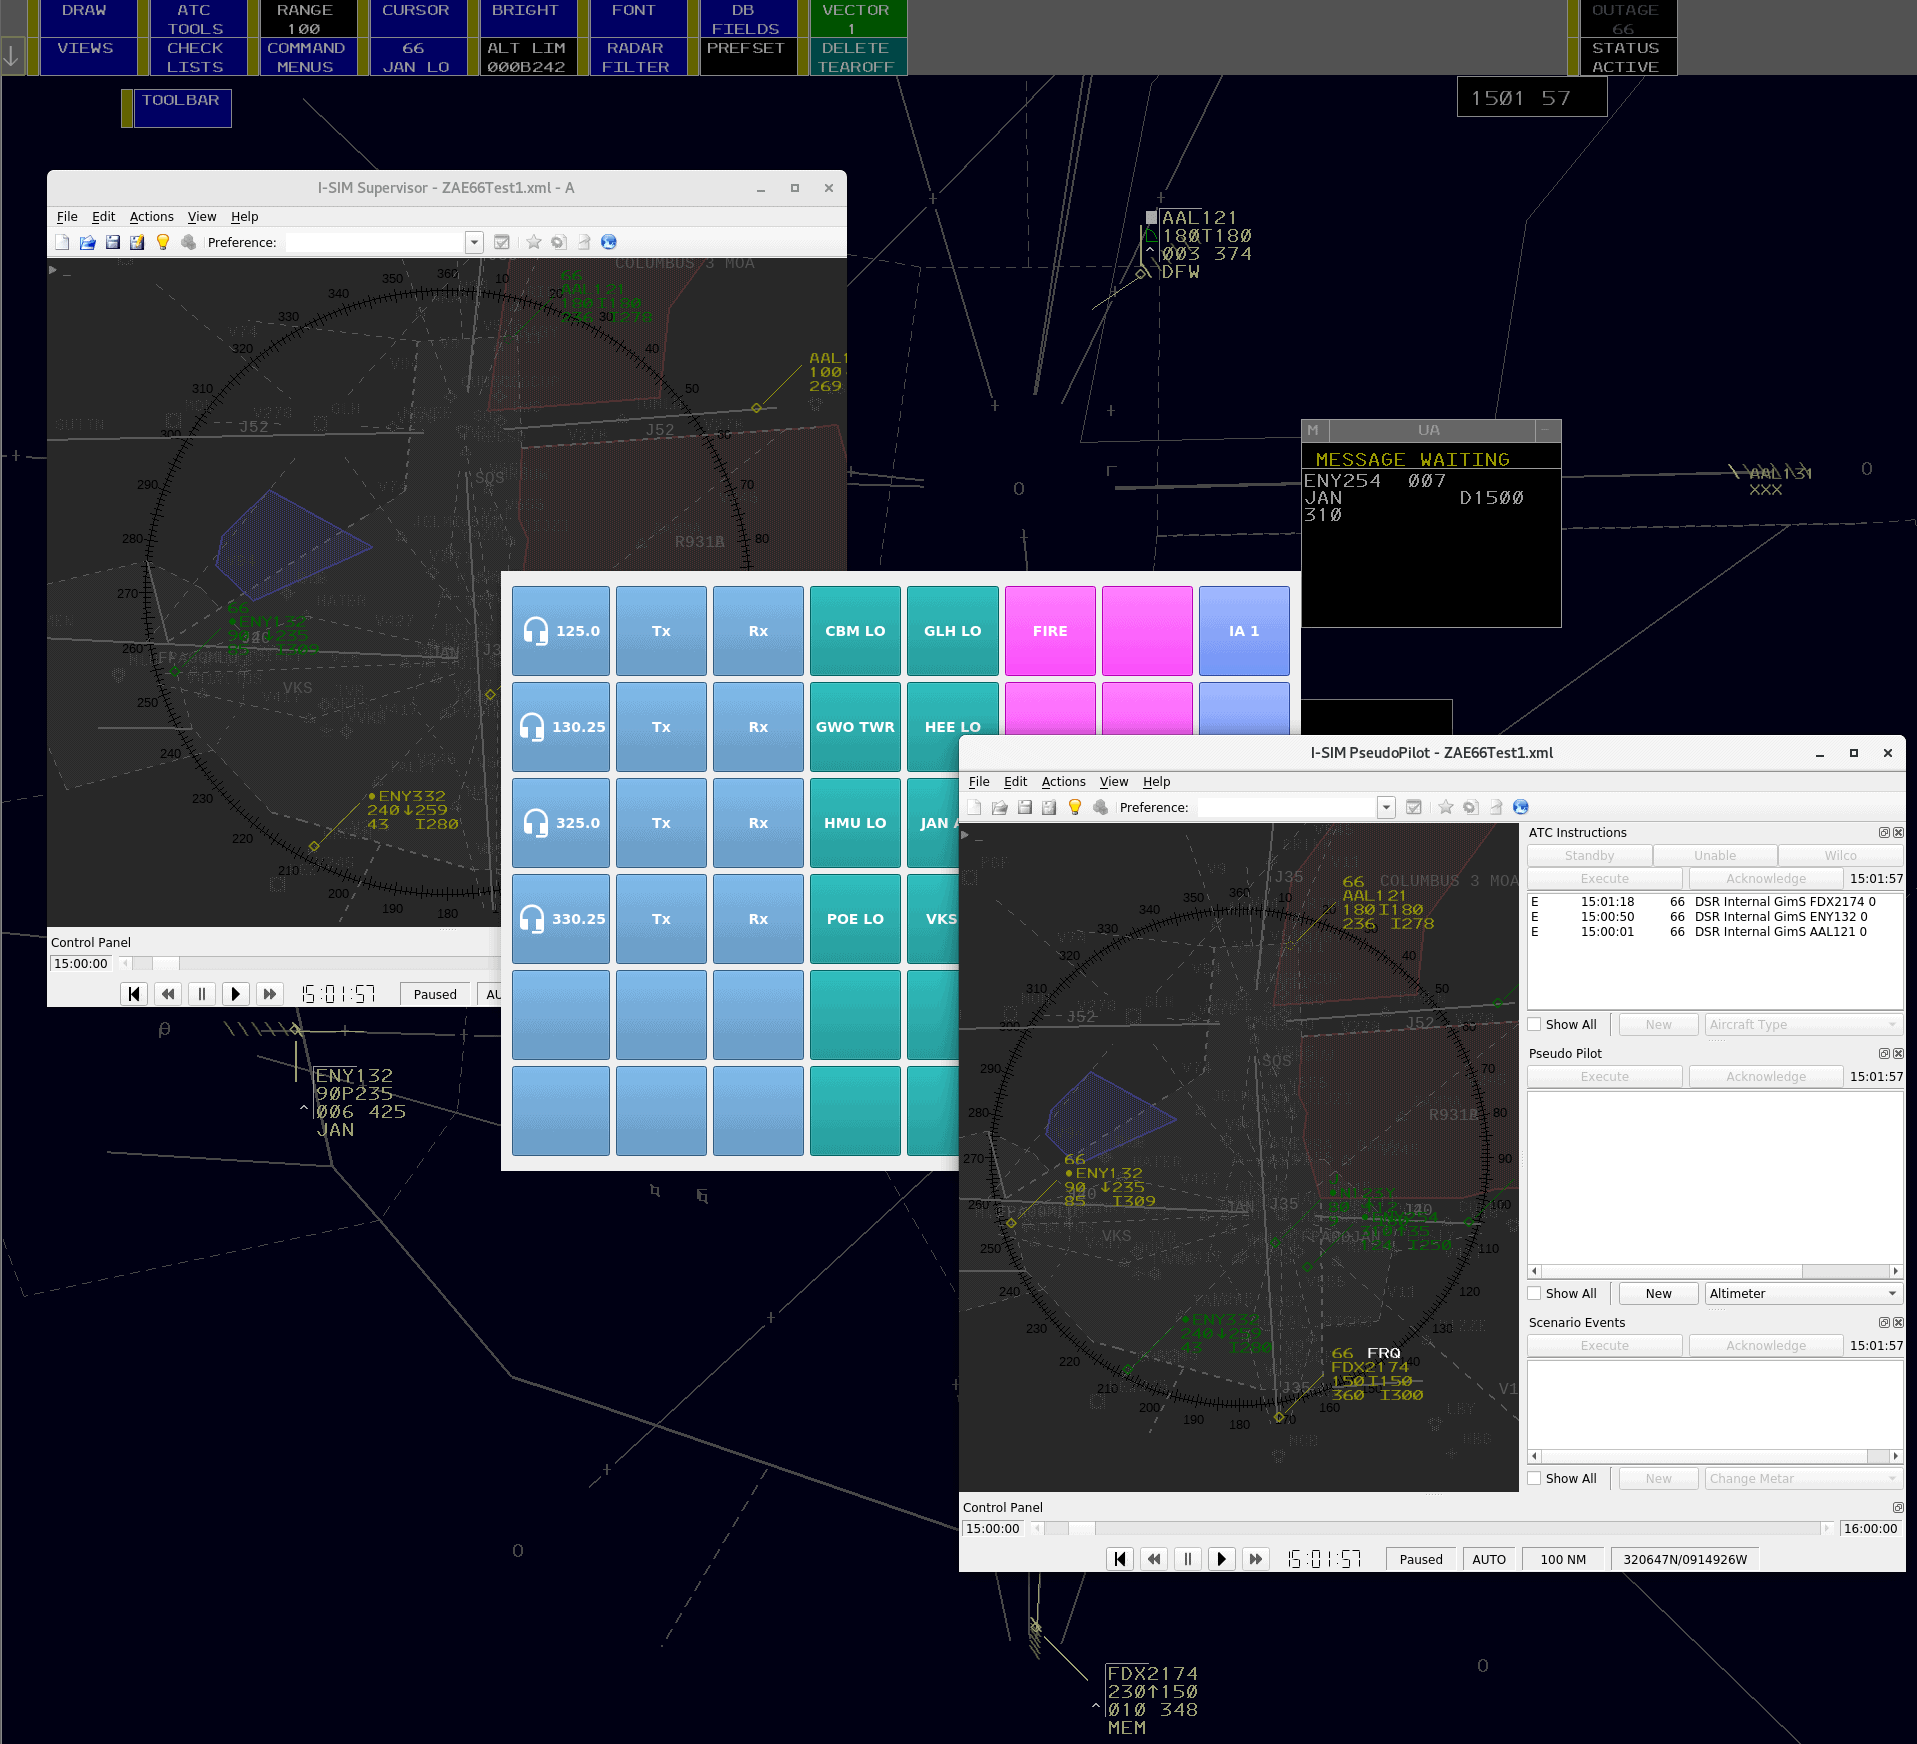Open Edit menu in PseudoPilot window
Screen dimensions: 1917x1744
coord(1015,781)
